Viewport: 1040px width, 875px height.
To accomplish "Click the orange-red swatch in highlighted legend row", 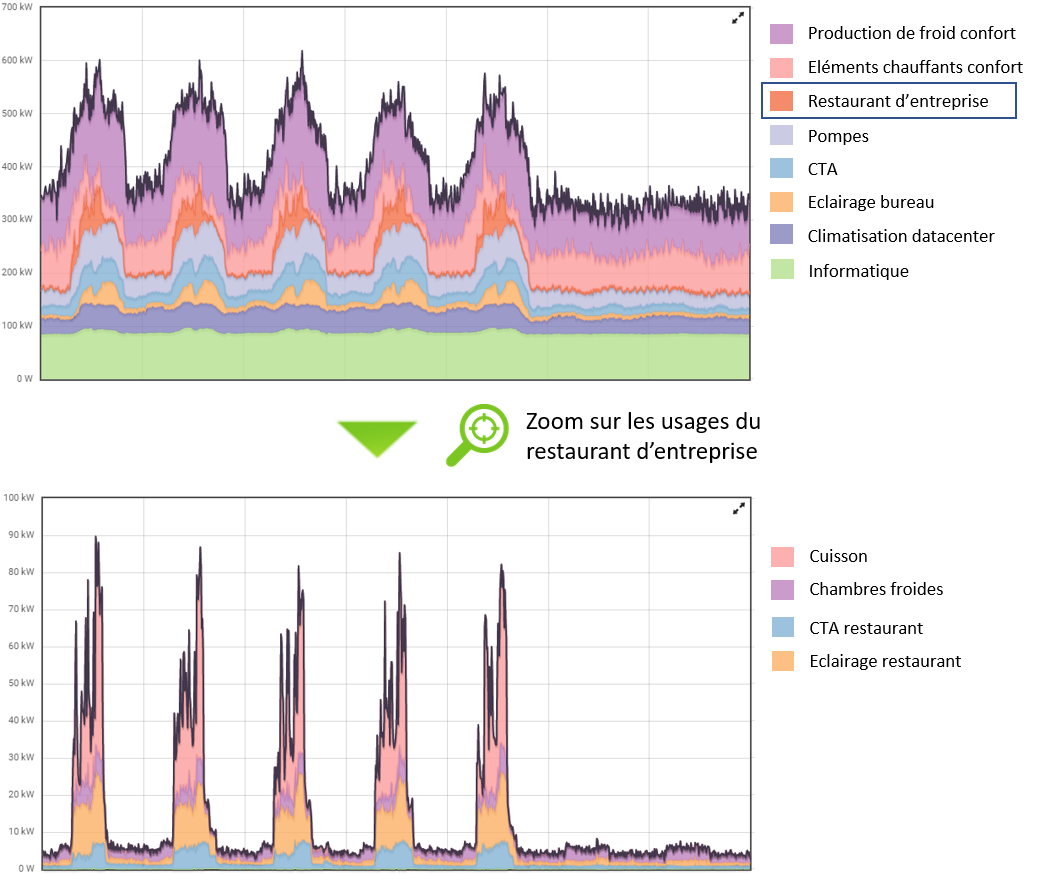I will (x=781, y=101).
